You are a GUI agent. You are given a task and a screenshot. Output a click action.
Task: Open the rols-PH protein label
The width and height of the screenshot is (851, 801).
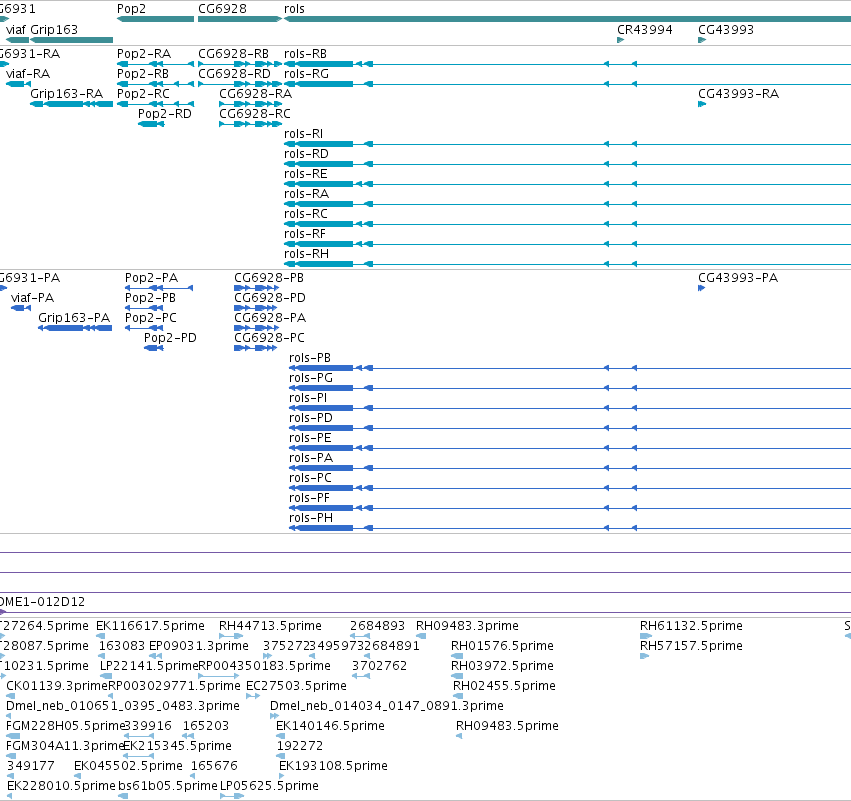311,518
